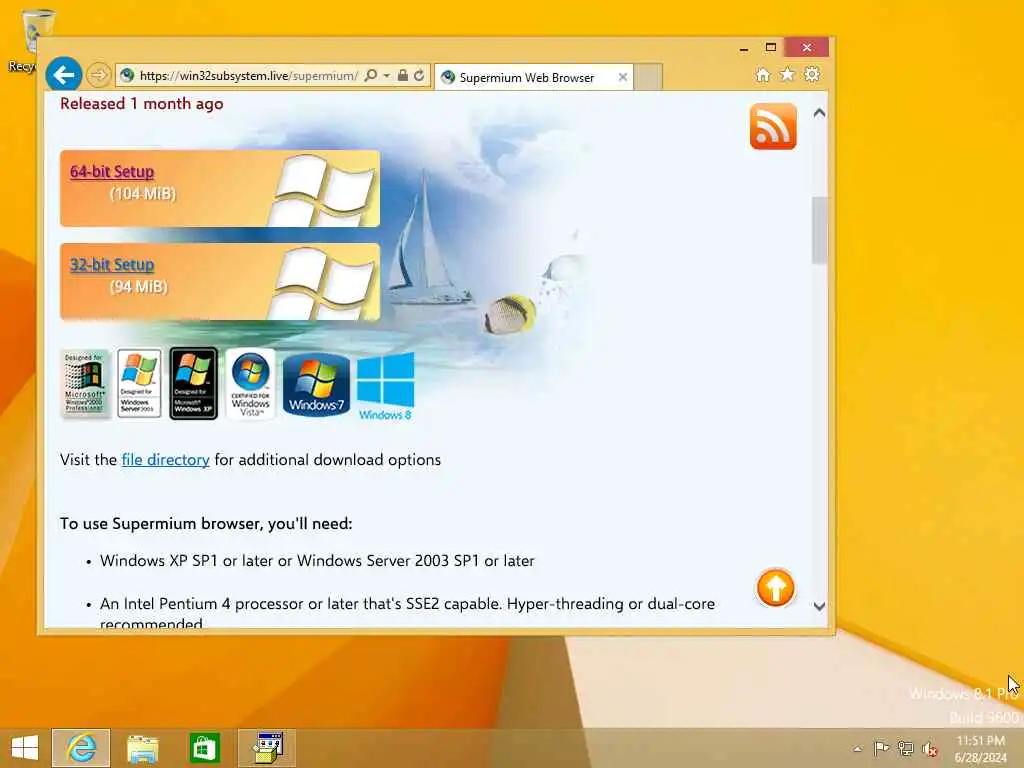The height and width of the screenshot is (768, 1024).
Task: Show hidden system tray icons
Action: tap(857, 749)
